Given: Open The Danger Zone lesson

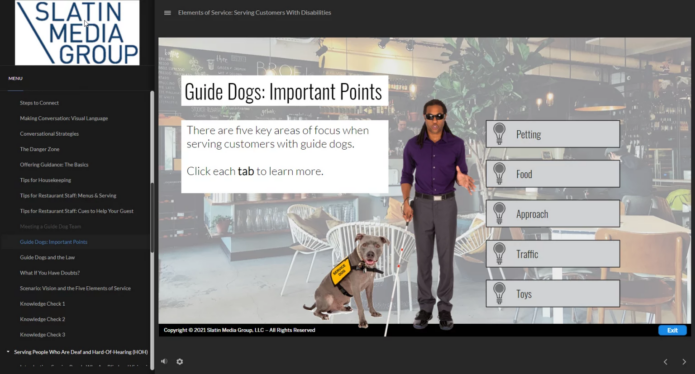Looking at the screenshot, I should pyautogui.click(x=39, y=149).
